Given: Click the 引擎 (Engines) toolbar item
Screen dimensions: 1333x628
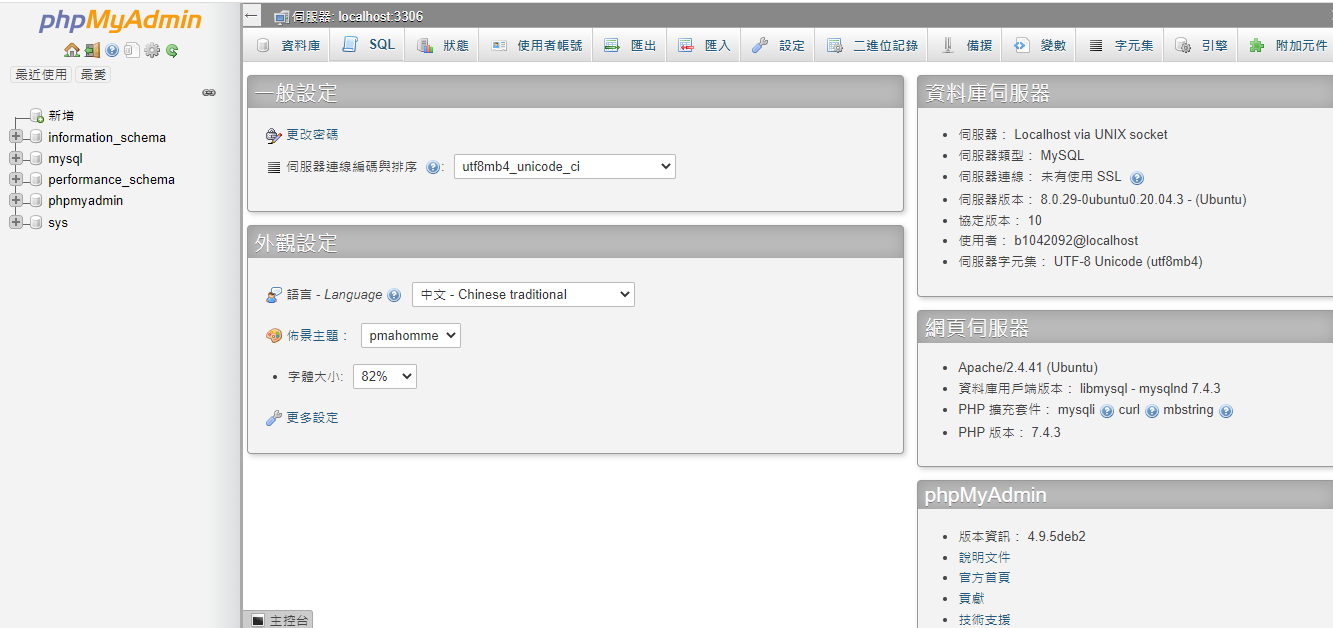Looking at the screenshot, I should pos(1201,44).
